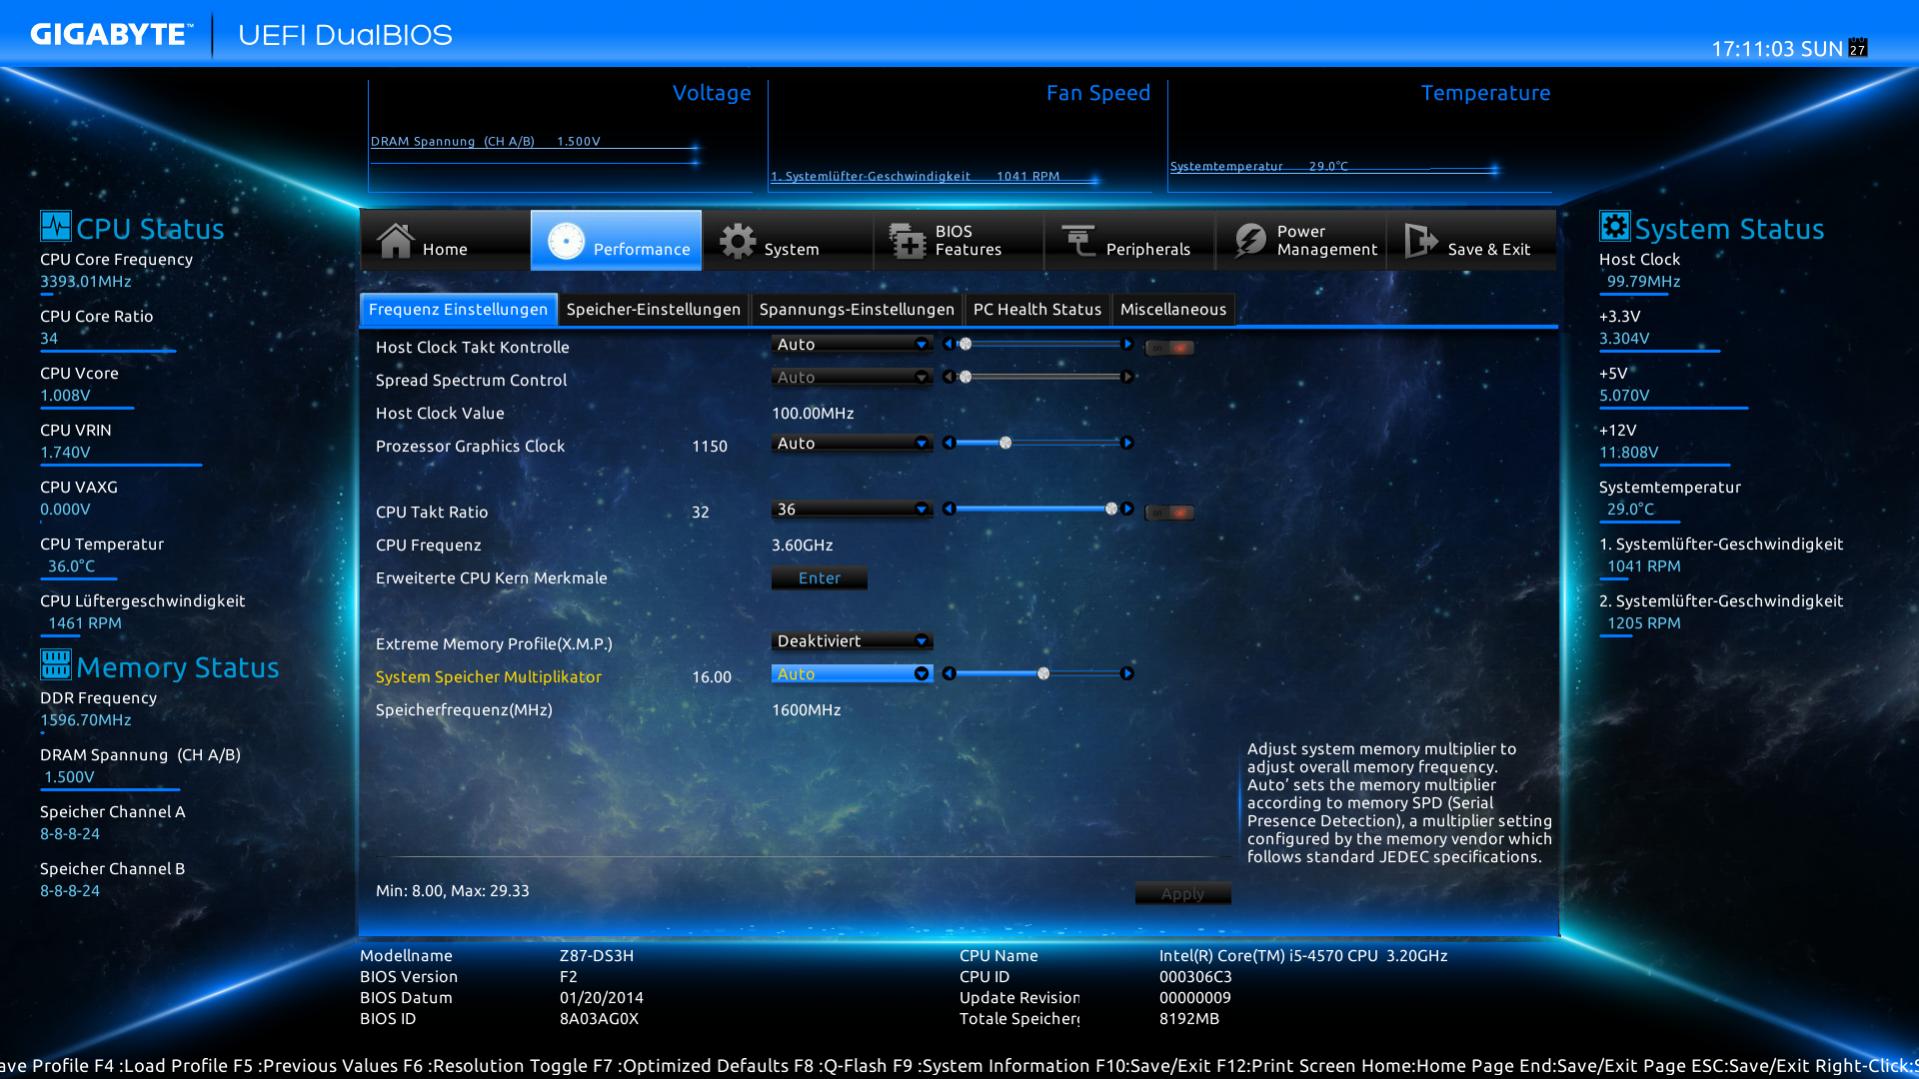Click Spread Spectrum Control slider right arrow
The image size is (1919, 1079).
click(1127, 377)
